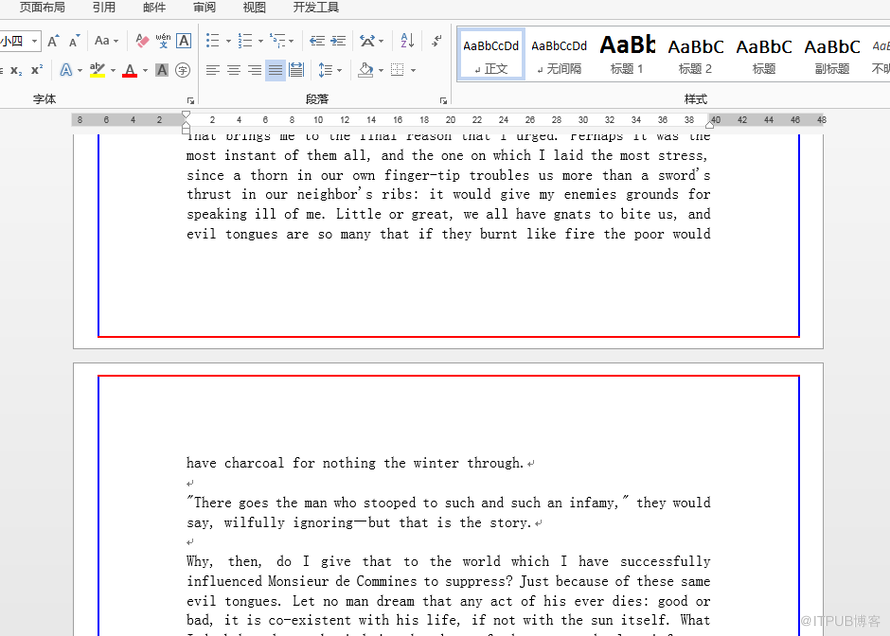
Task: Click the right indent ruler marker
Action: click(x=710, y=124)
